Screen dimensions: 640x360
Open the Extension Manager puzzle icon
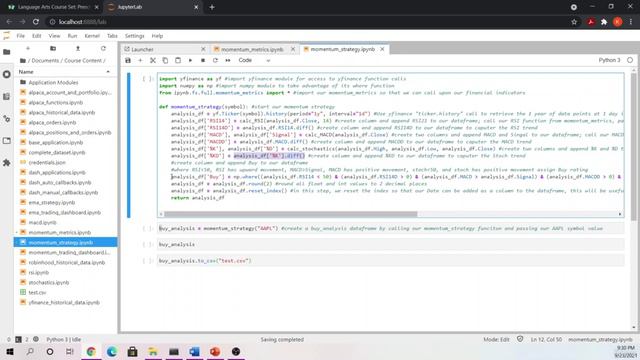pos(7,163)
